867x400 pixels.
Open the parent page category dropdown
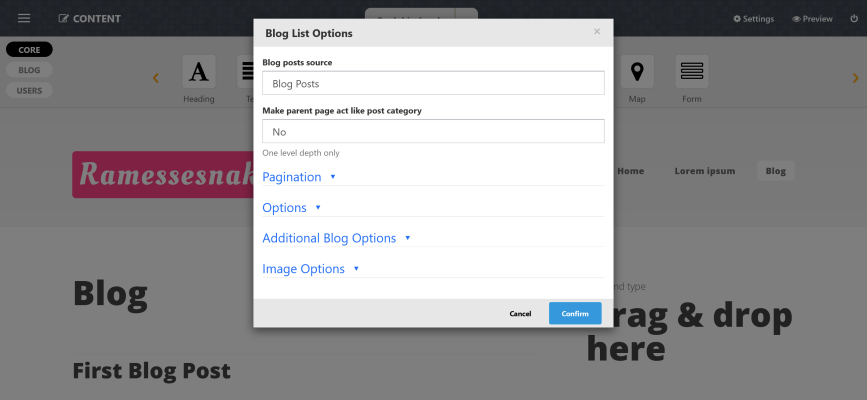[433, 131]
